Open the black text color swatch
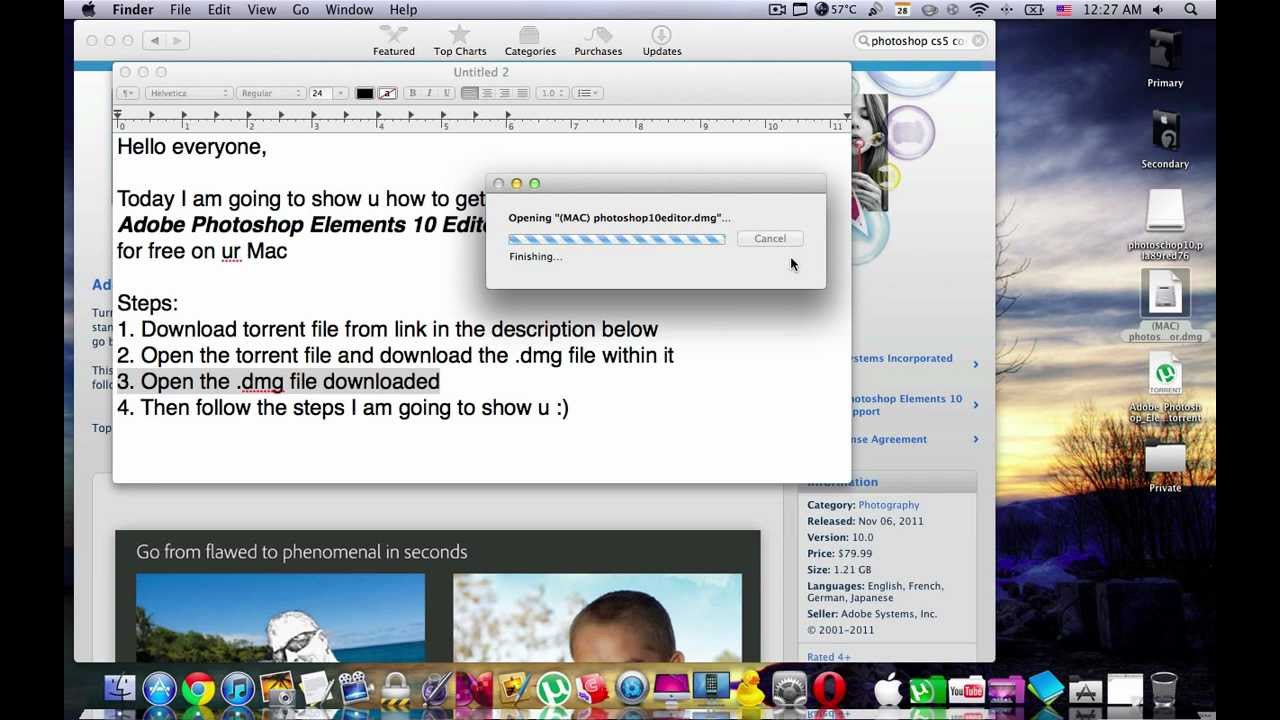Viewport: 1280px width, 720px height. coord(365,93)
